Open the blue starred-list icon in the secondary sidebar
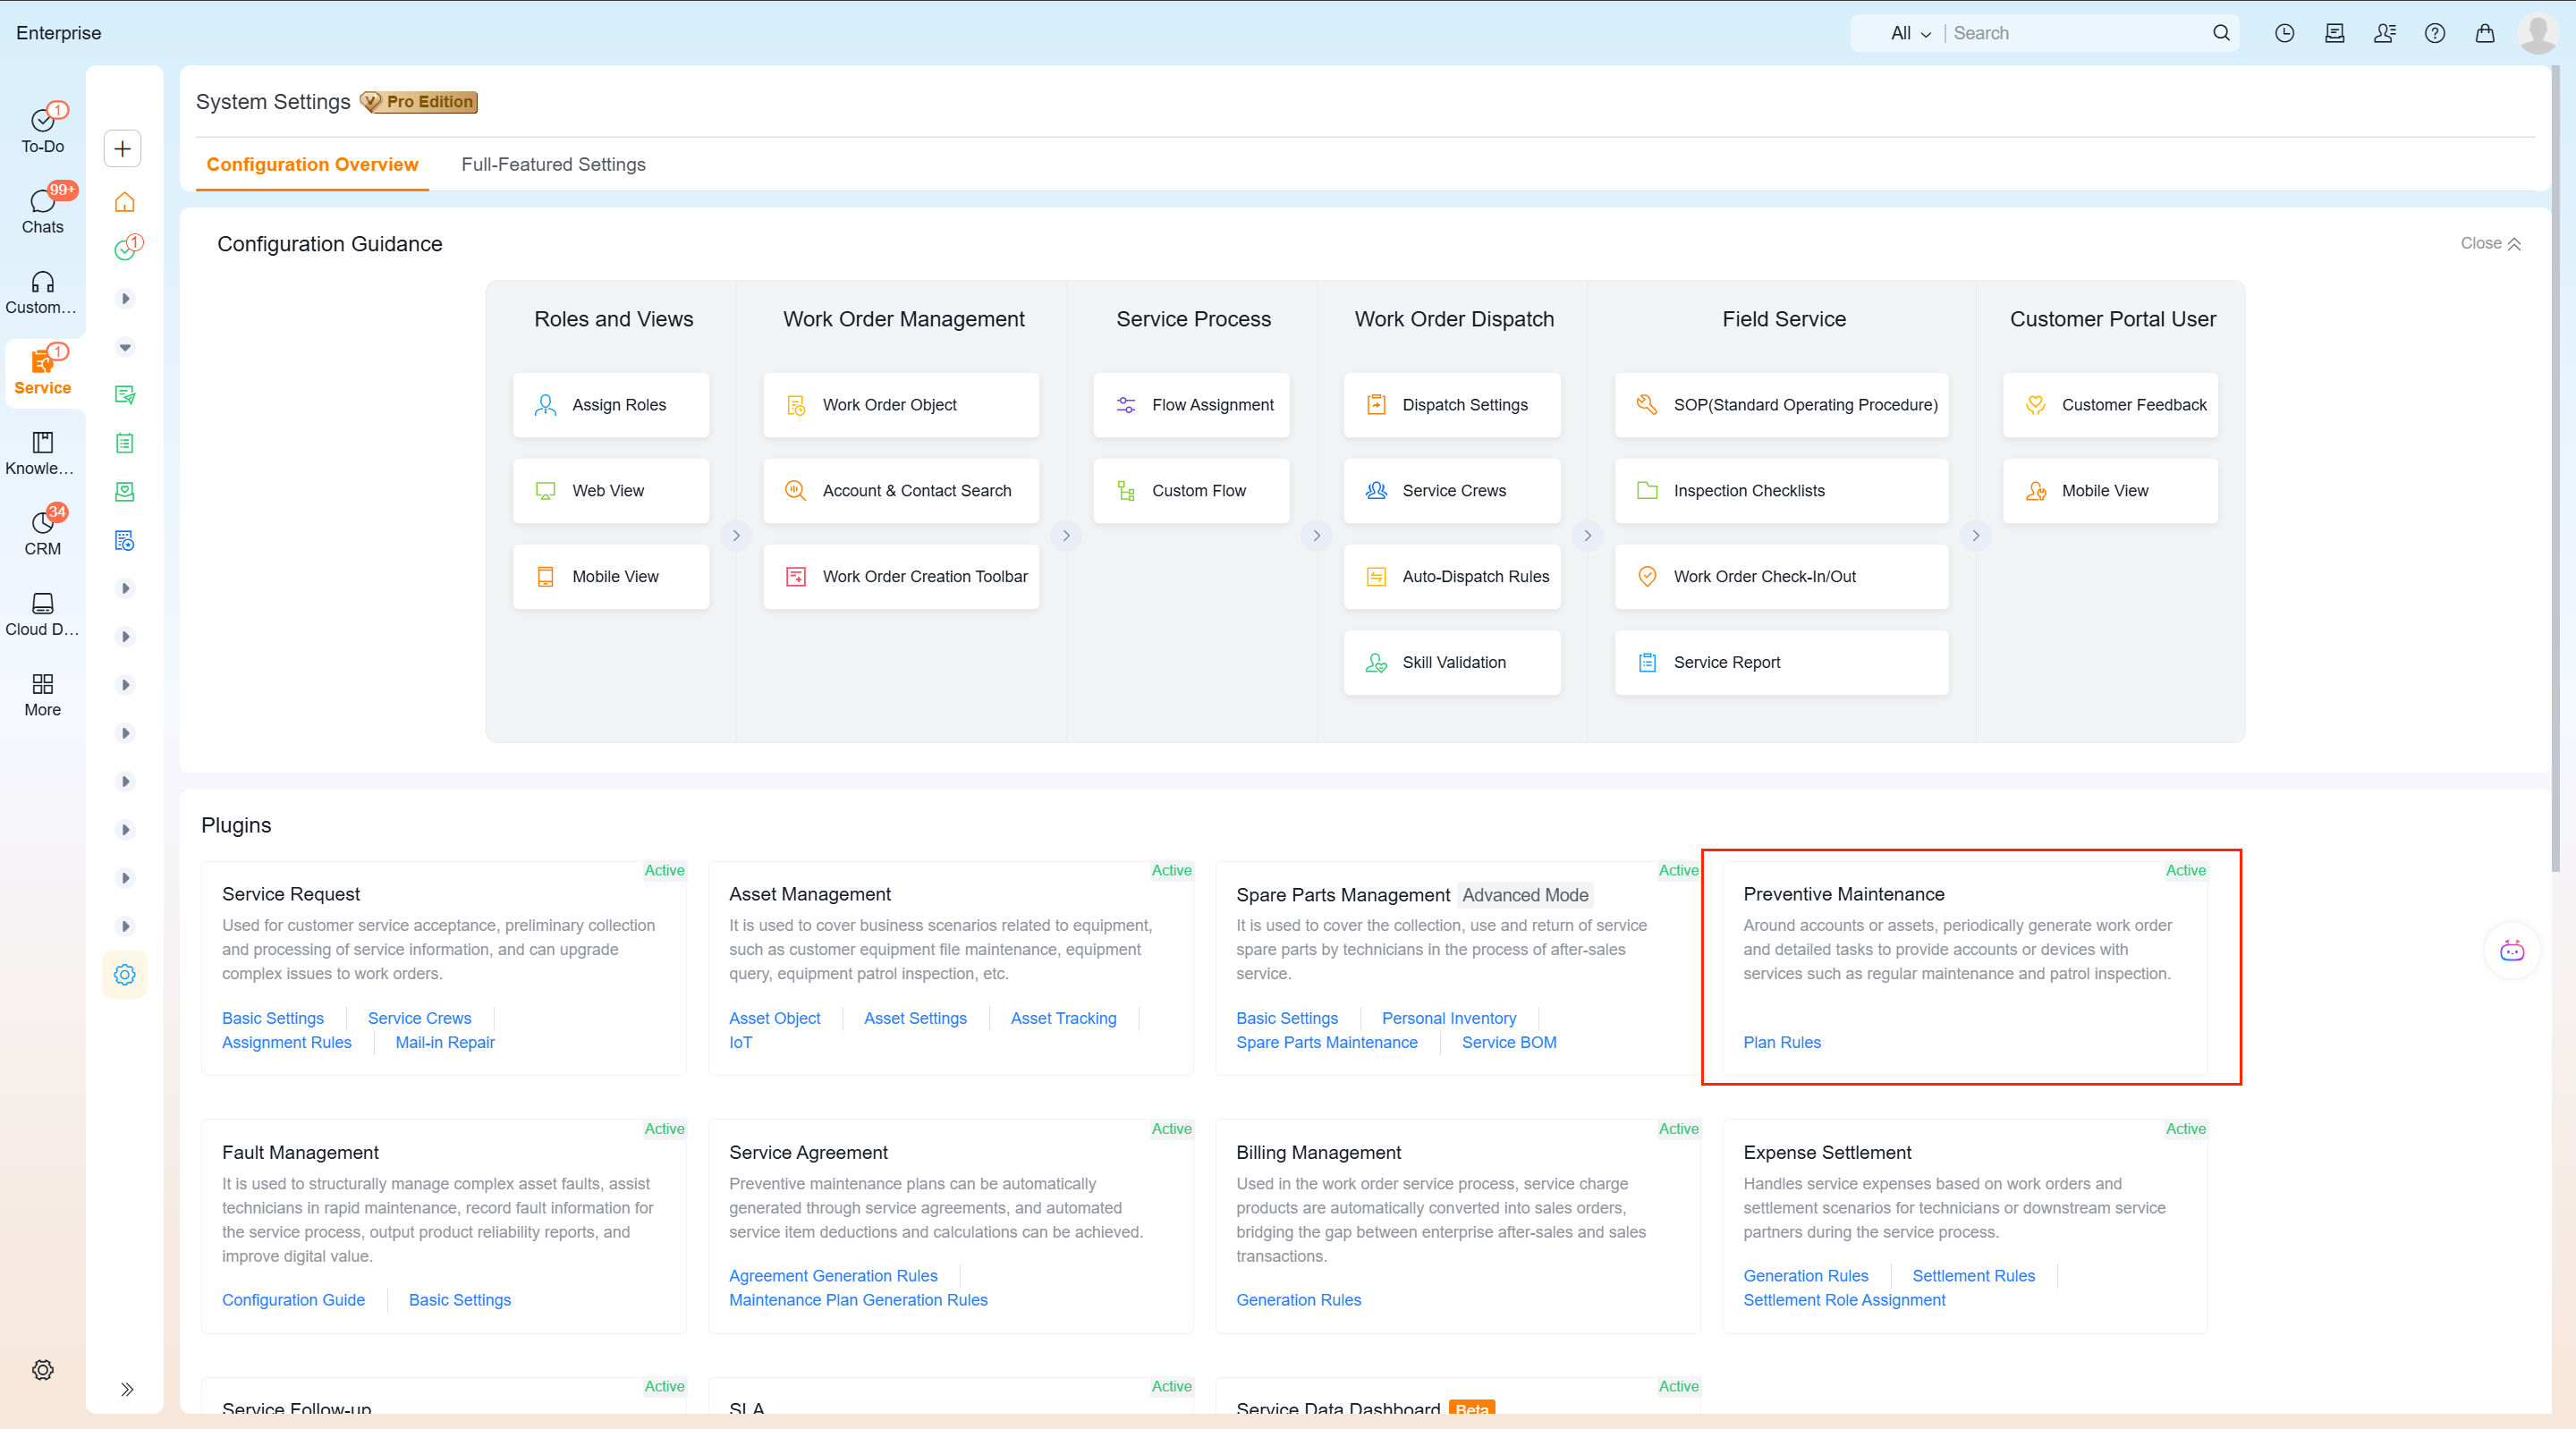This screenshot has width=2576, height=1429. click(125, 540)
